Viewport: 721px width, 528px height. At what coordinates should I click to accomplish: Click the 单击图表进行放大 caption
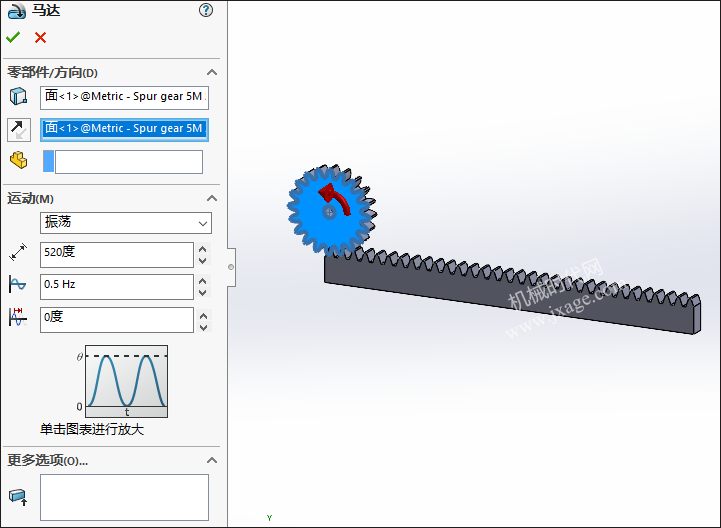[92, 429]
